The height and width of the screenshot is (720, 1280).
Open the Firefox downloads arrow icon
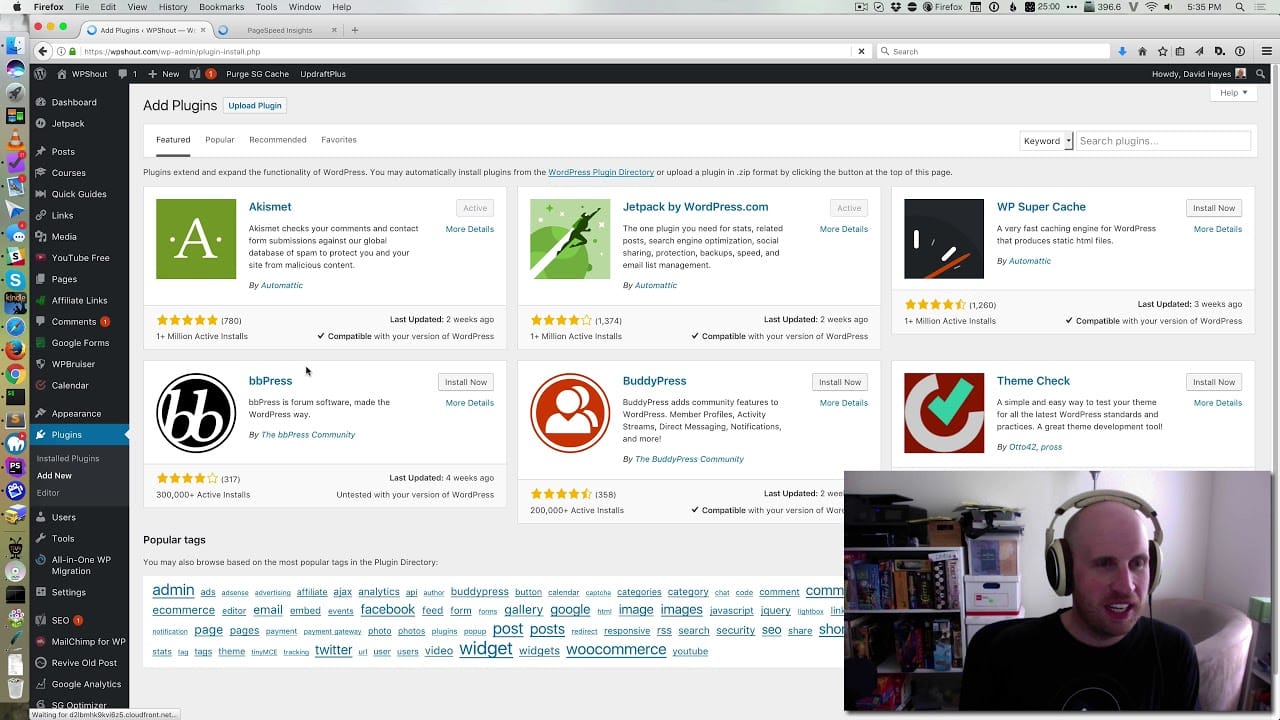click(x=1122, y=51)
